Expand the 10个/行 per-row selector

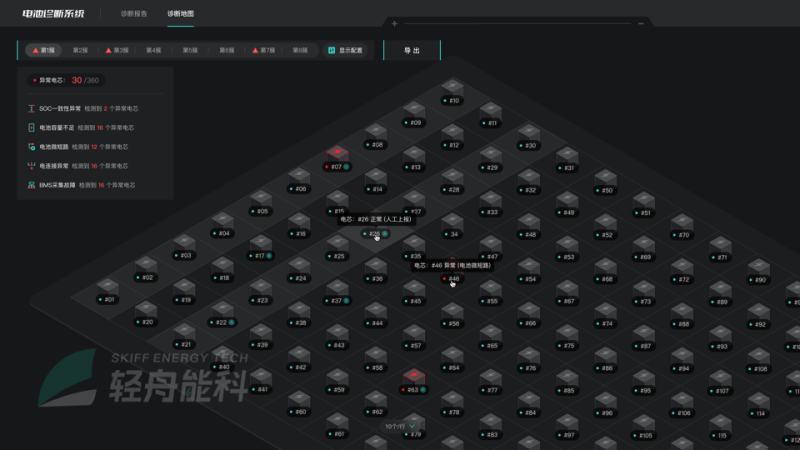pyautogui.click(x=400, y=426)
